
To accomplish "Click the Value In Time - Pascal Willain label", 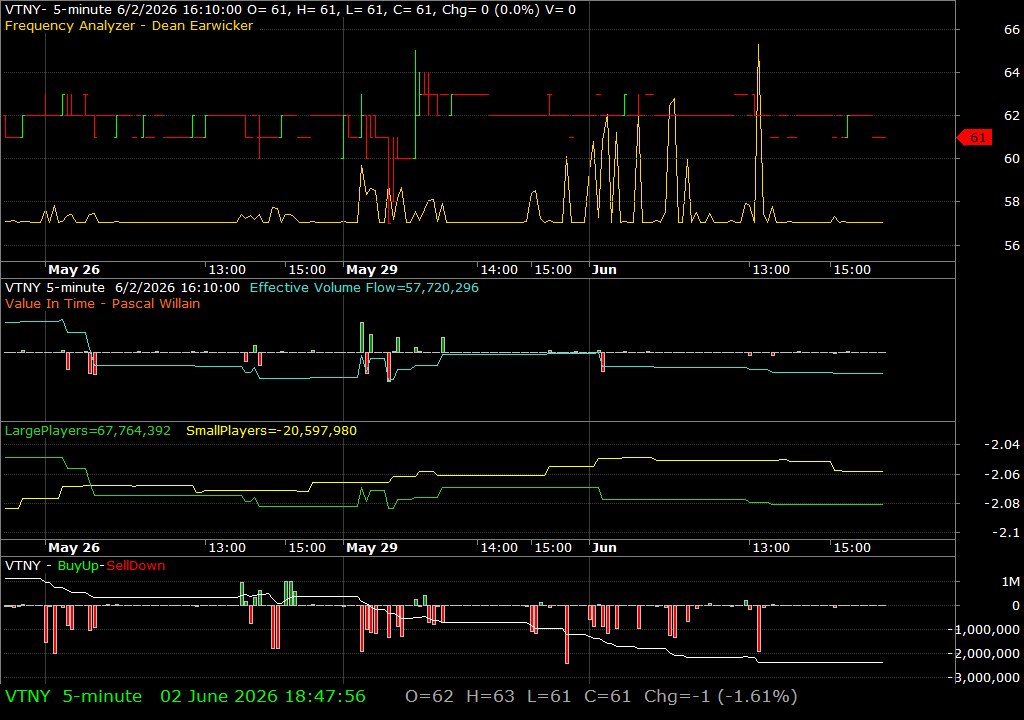I will (103, 303).
